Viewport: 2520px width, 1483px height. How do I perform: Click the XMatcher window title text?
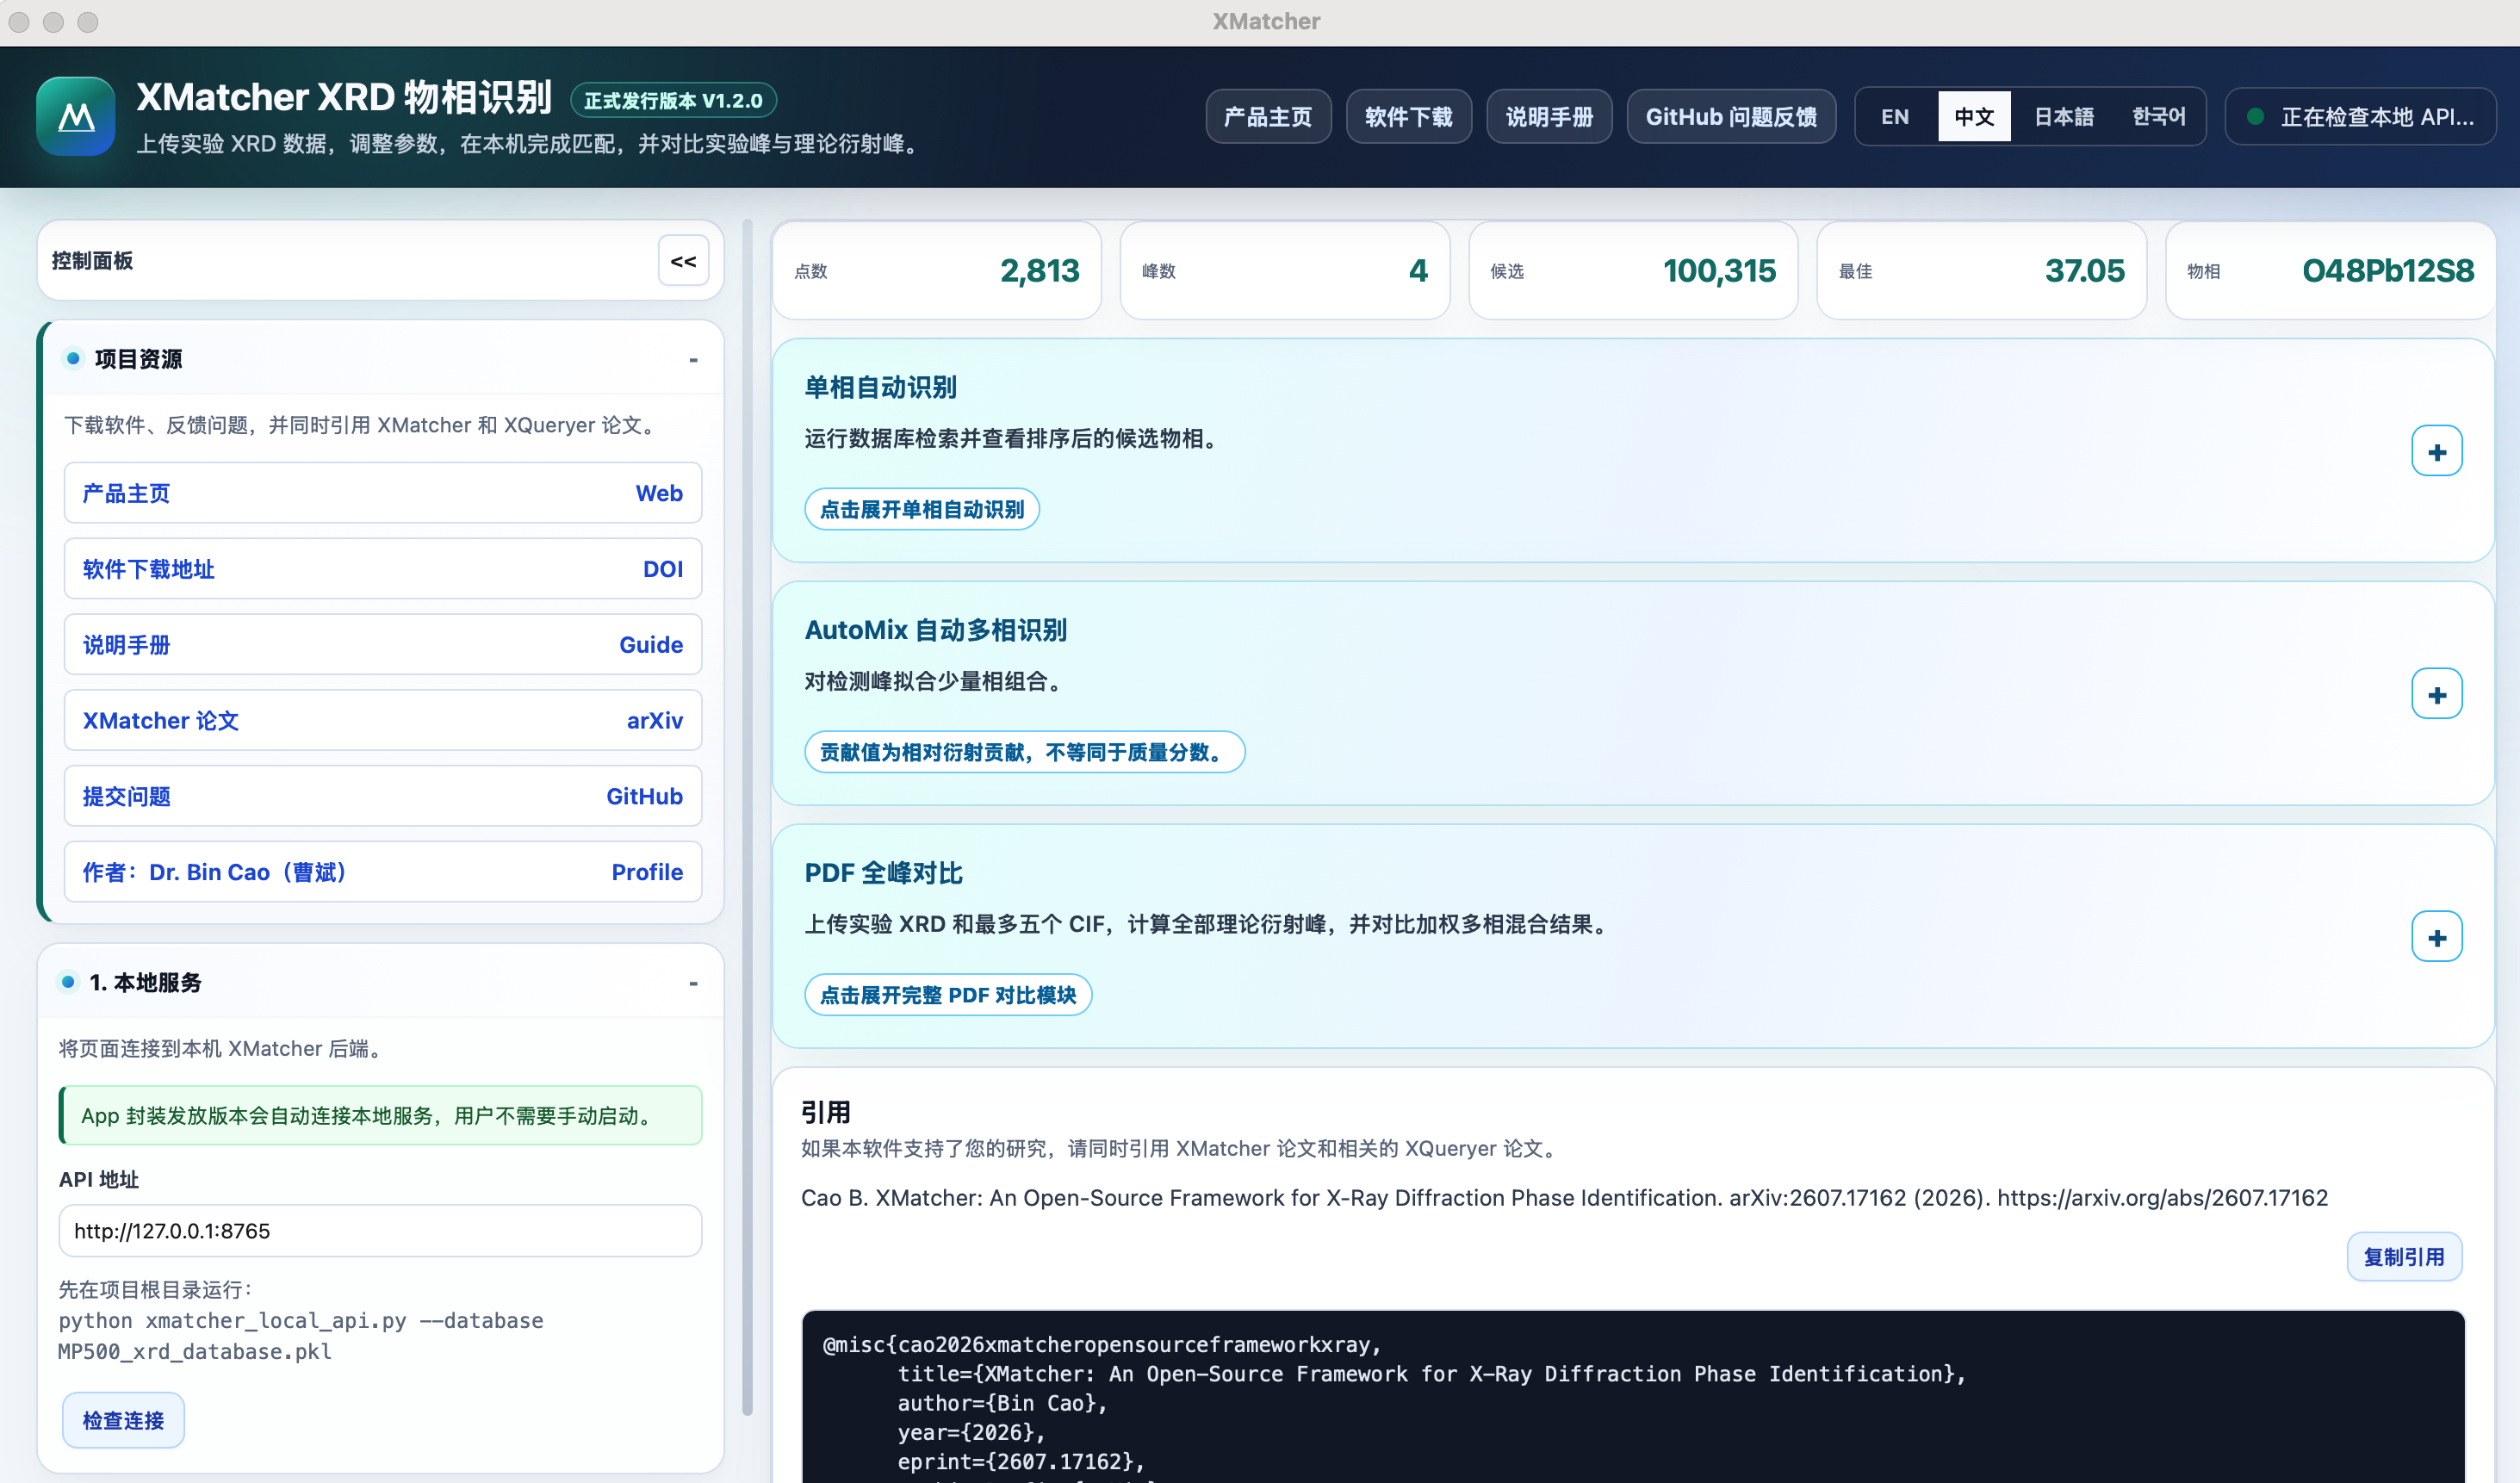pyautogui.click(x=1266, y=21)
